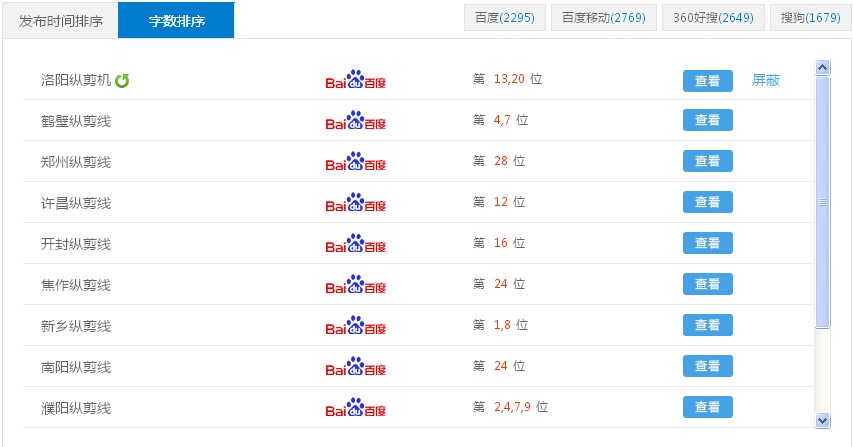Open the 百度移动(2769) filter tab
This screenshot has width=853, height=447.
604,18
